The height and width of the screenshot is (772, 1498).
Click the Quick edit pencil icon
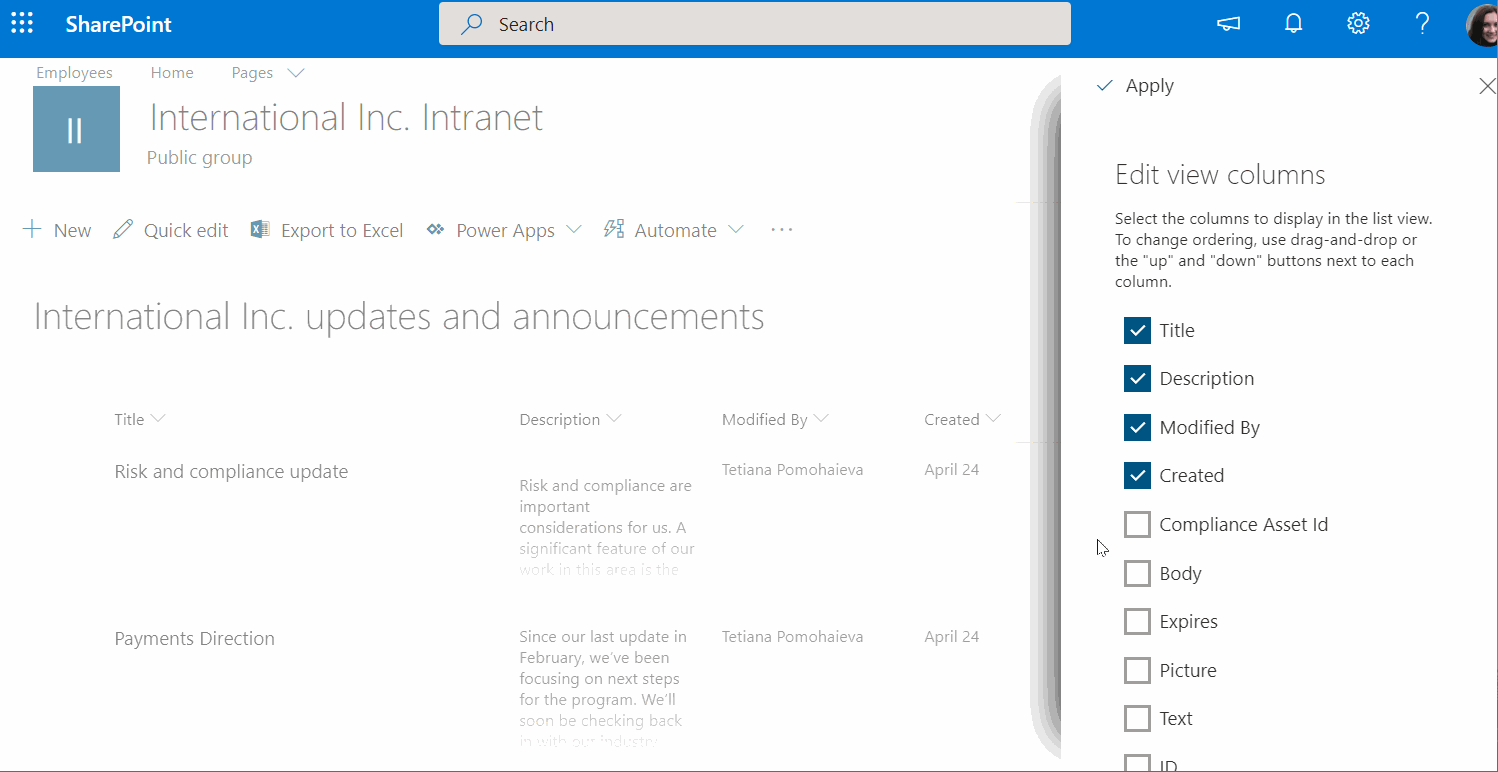coord(122,229)
